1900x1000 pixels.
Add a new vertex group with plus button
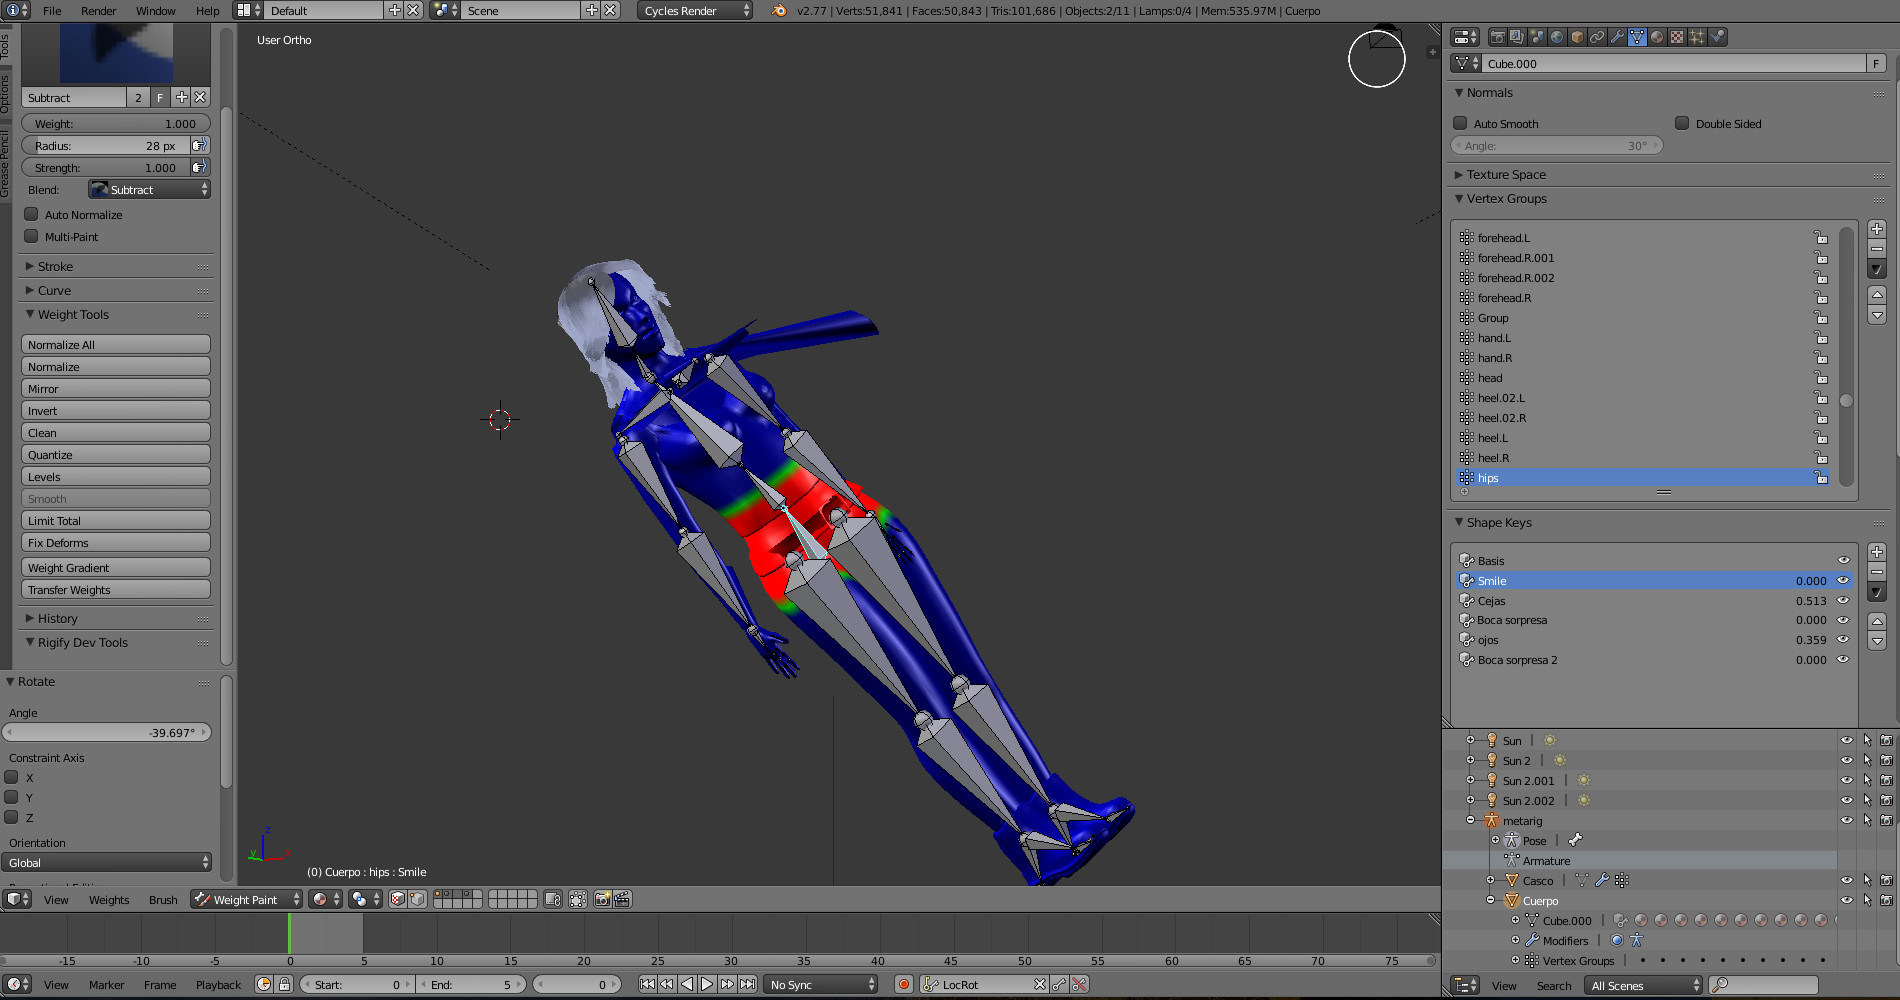coord(1877,229)
